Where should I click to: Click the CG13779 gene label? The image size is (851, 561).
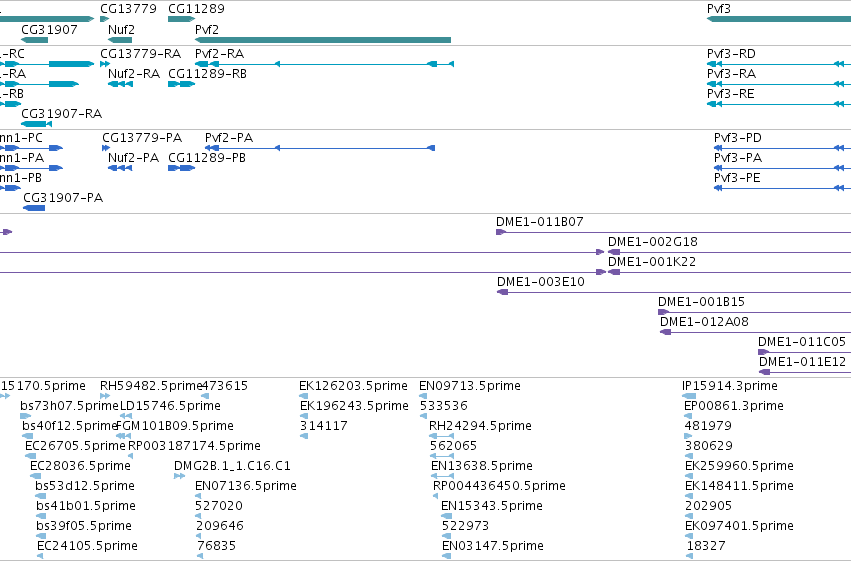tap(128, 9)
